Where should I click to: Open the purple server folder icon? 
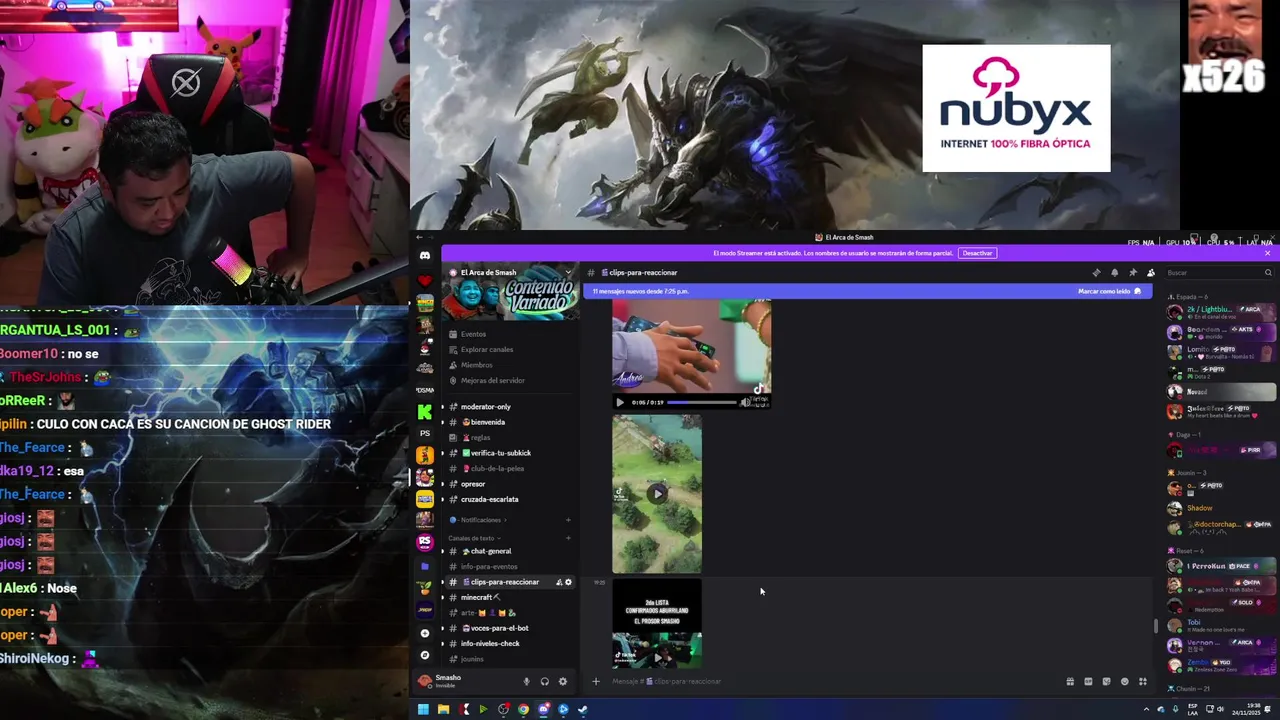click(425, 566)
